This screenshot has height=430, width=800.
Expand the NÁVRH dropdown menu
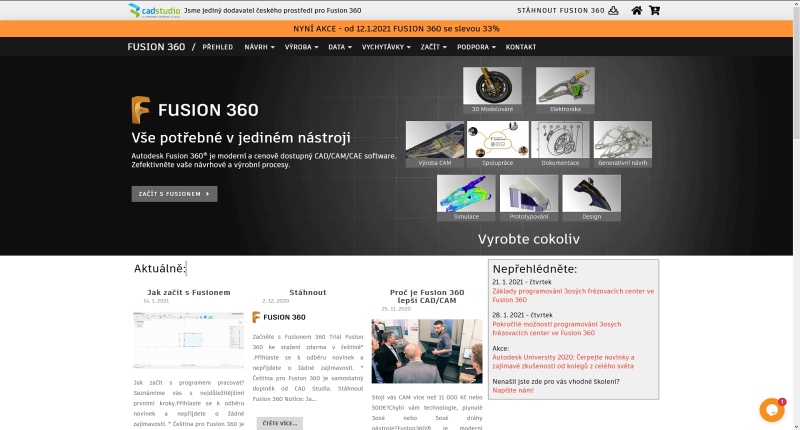[259, 47]
